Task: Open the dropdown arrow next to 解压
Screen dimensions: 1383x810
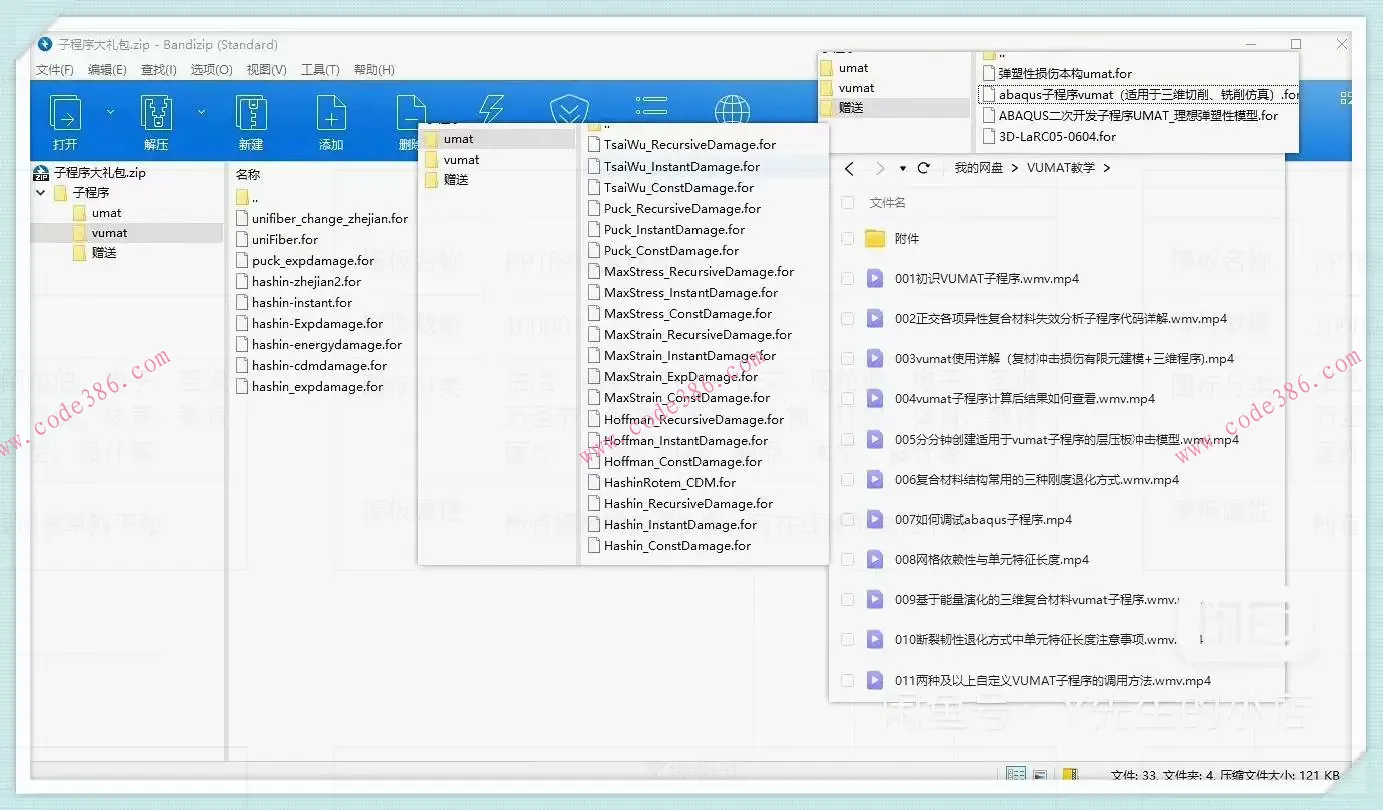Action: tap(201, 112)
